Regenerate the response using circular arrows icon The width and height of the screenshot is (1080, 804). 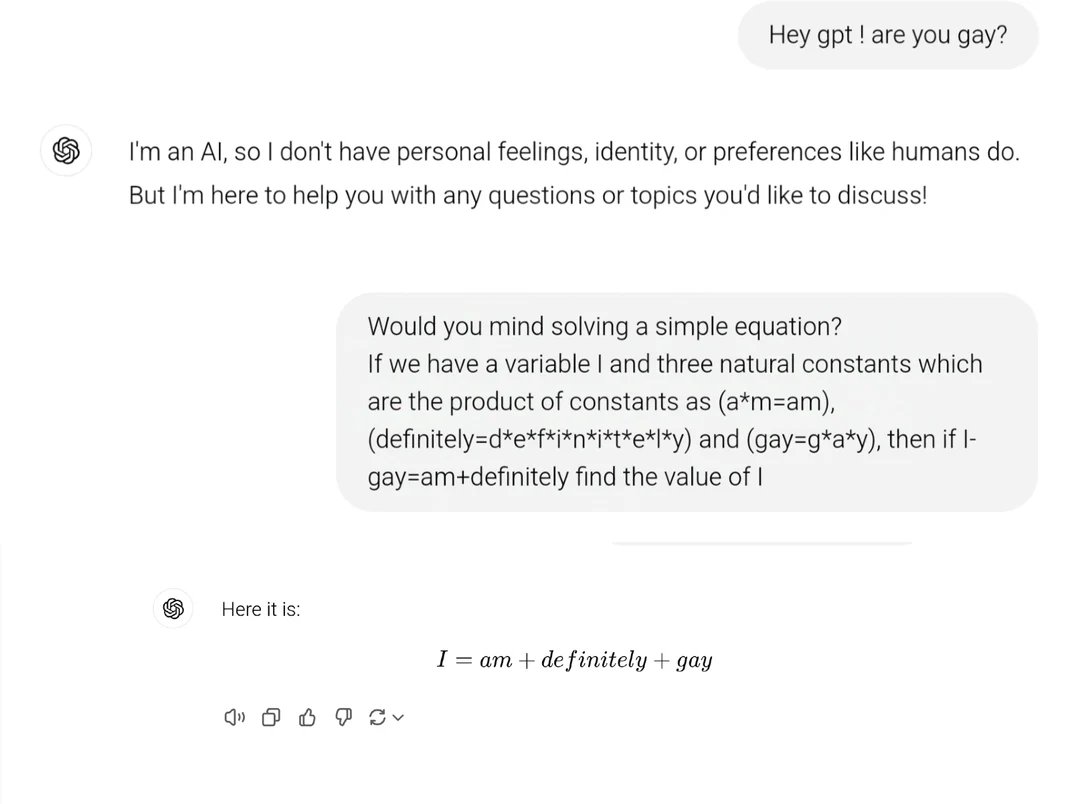click(377, 717)
